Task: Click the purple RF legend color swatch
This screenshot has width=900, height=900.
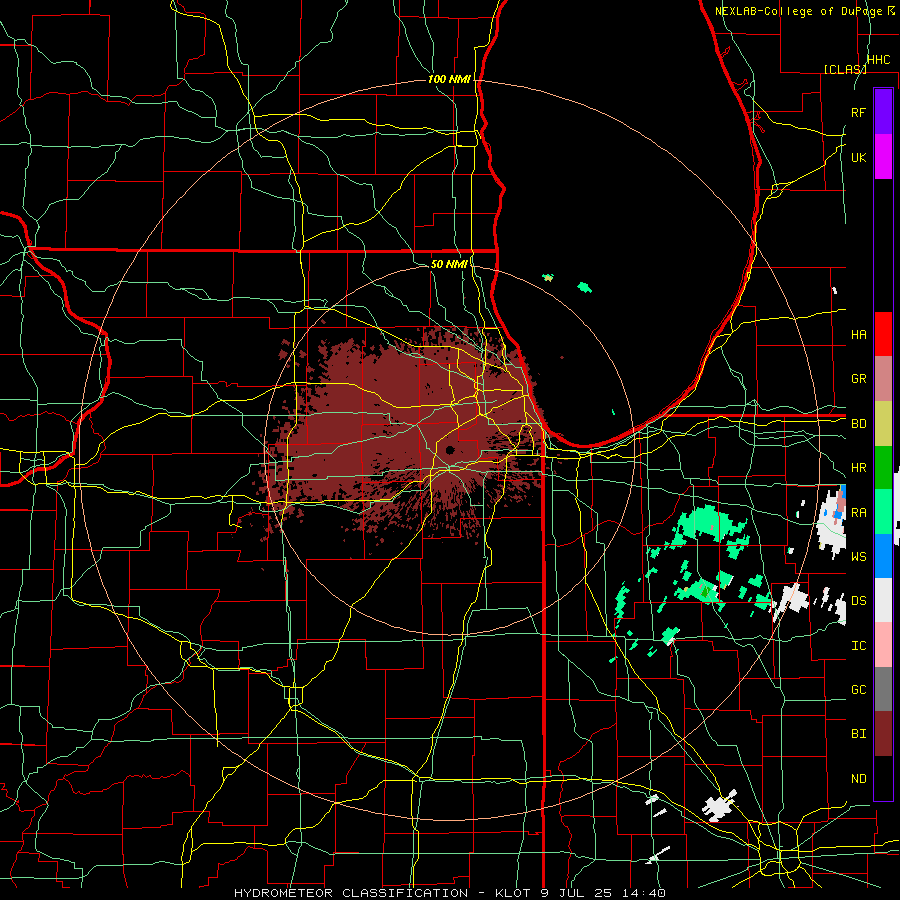Action: (x=883, y=112)
